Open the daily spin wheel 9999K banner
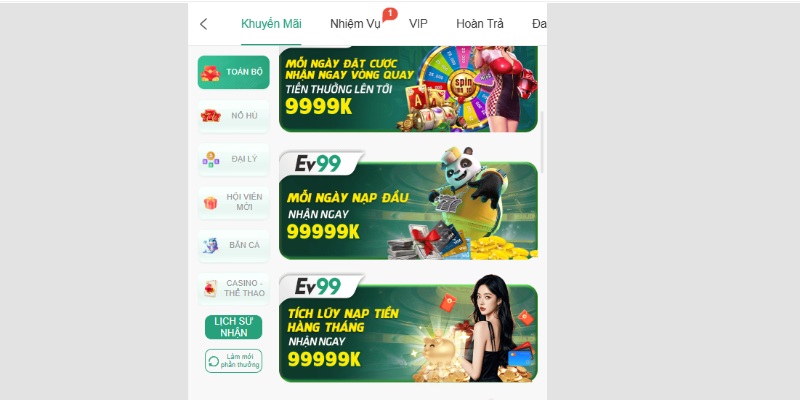Image resolution: width=800 pixels, height=400 pixels. point(408,89)
